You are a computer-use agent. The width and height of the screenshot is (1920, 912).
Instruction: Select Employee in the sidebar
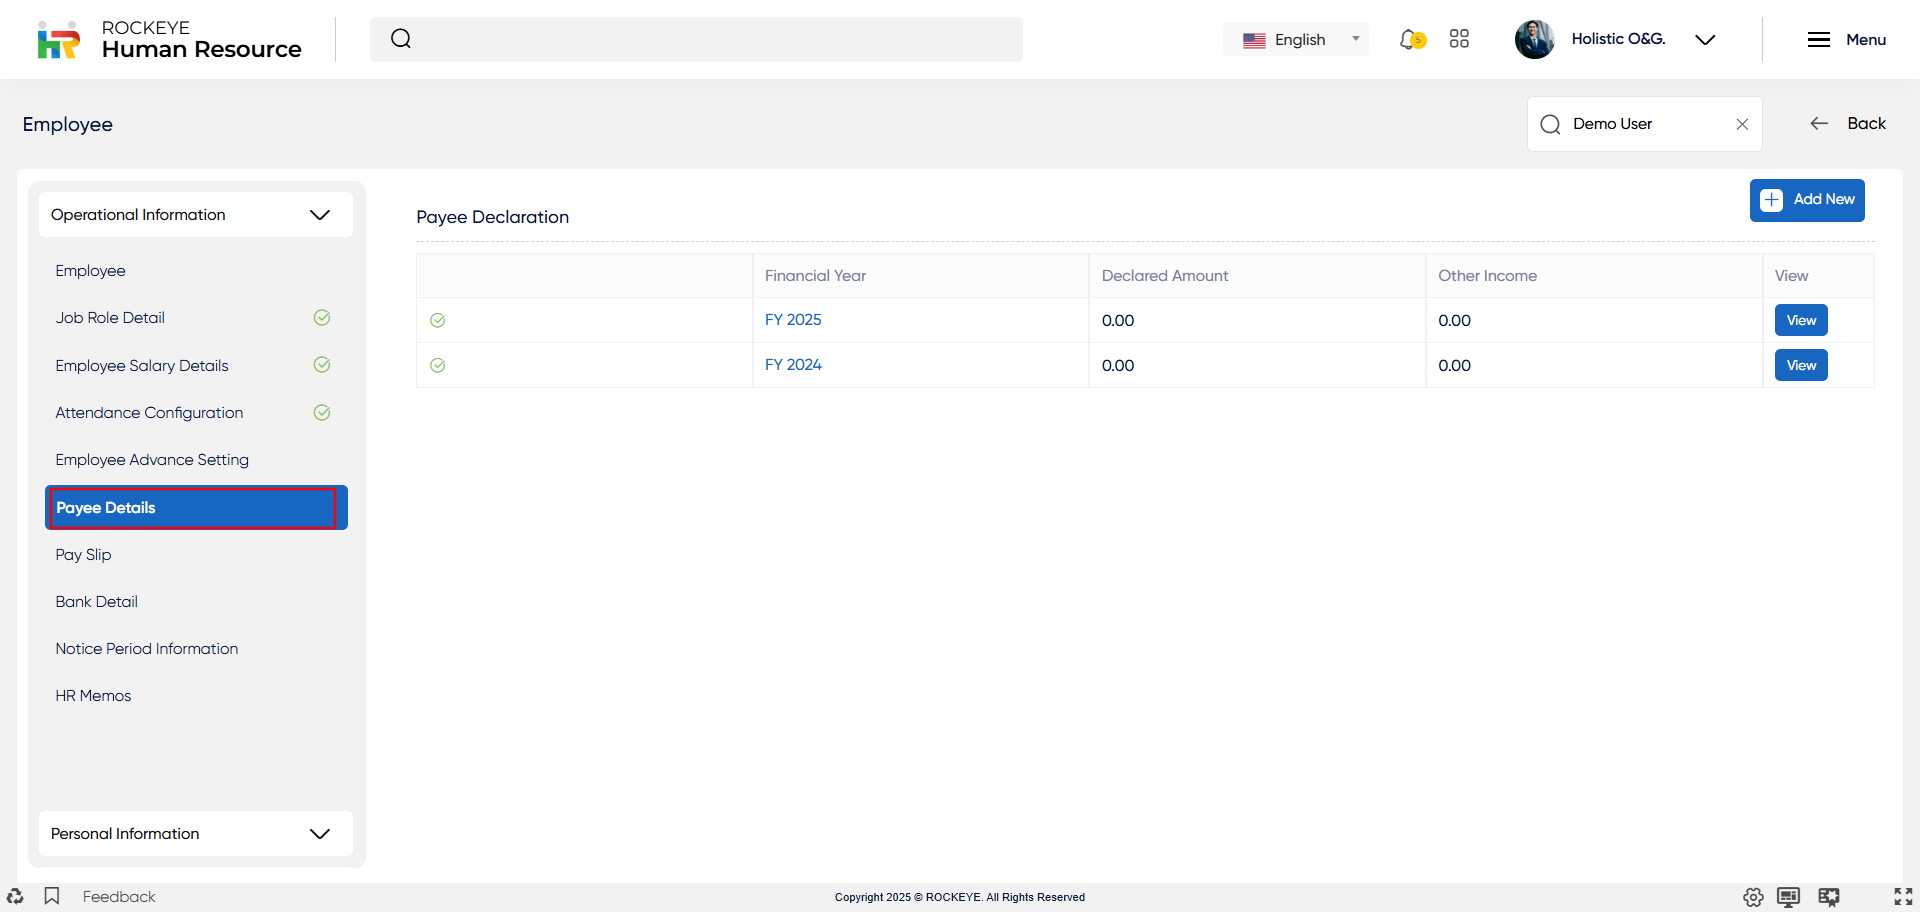90,271
